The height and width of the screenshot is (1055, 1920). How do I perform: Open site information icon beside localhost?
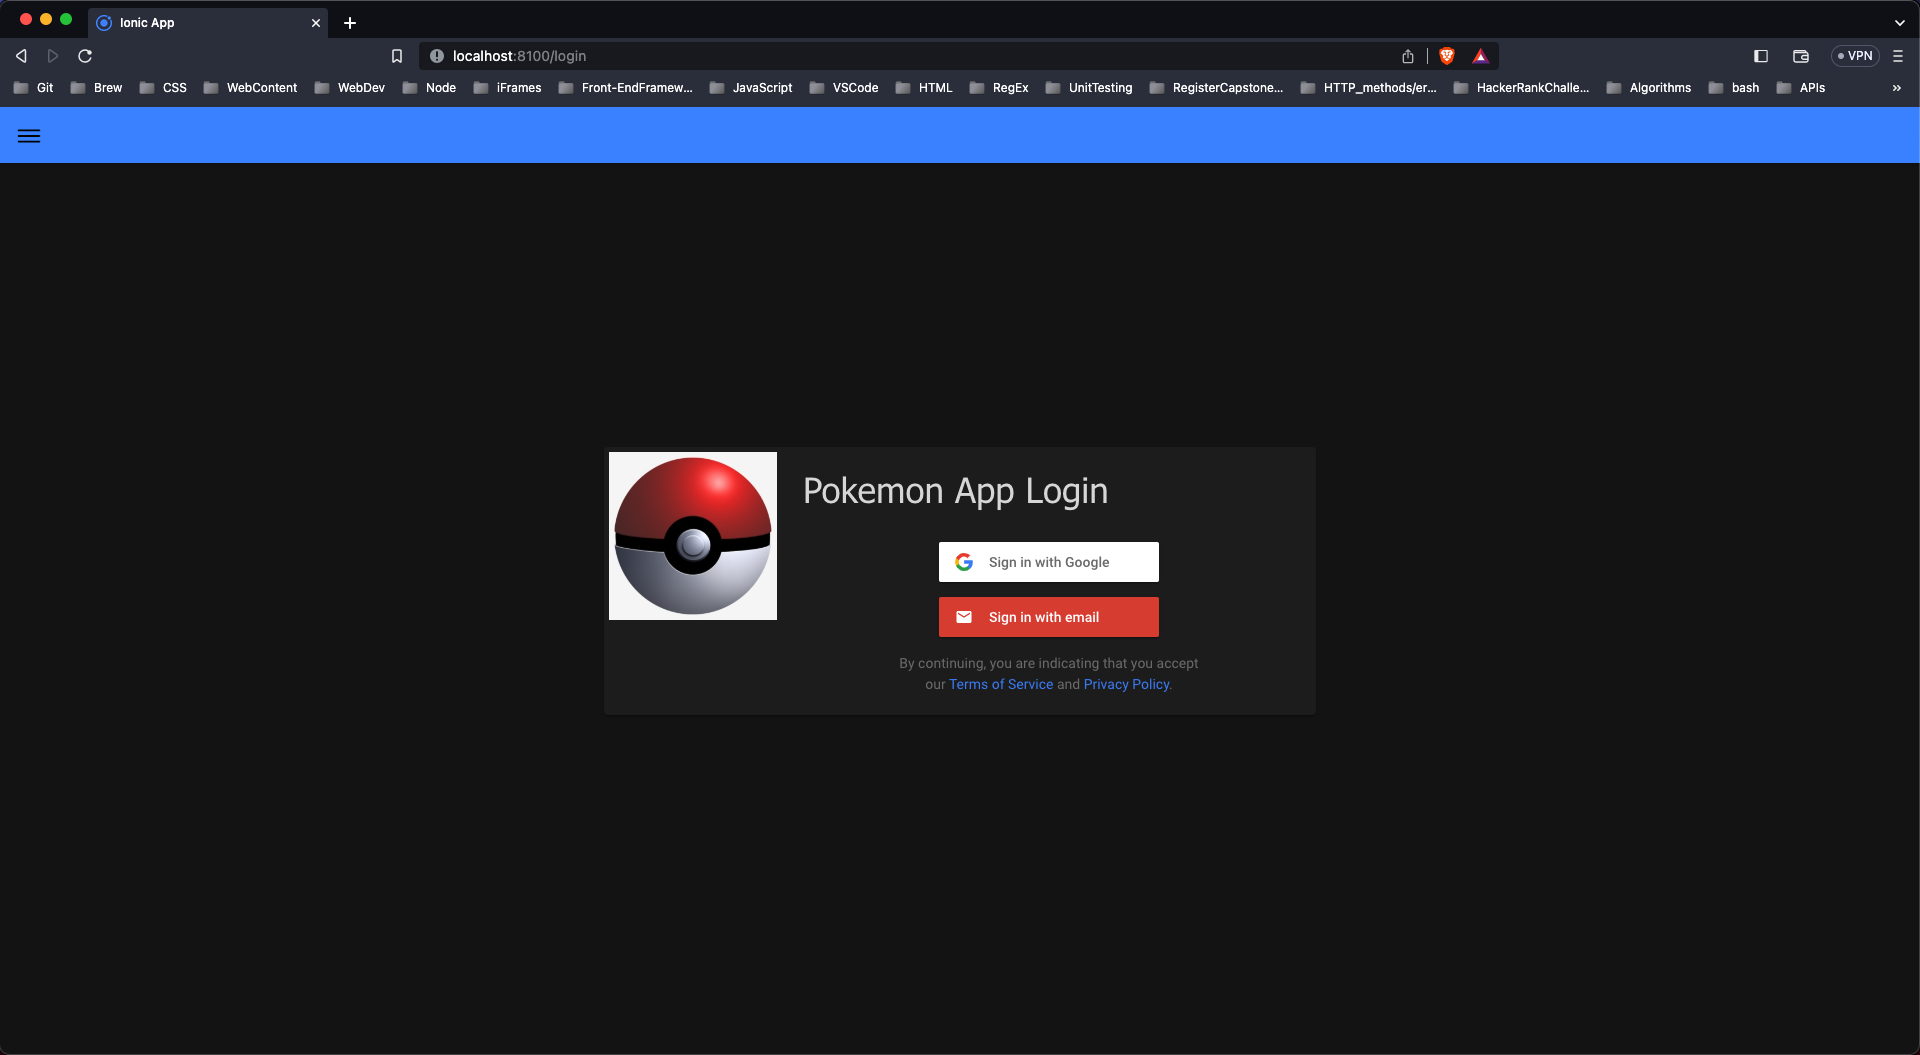(x=437, y=56)
